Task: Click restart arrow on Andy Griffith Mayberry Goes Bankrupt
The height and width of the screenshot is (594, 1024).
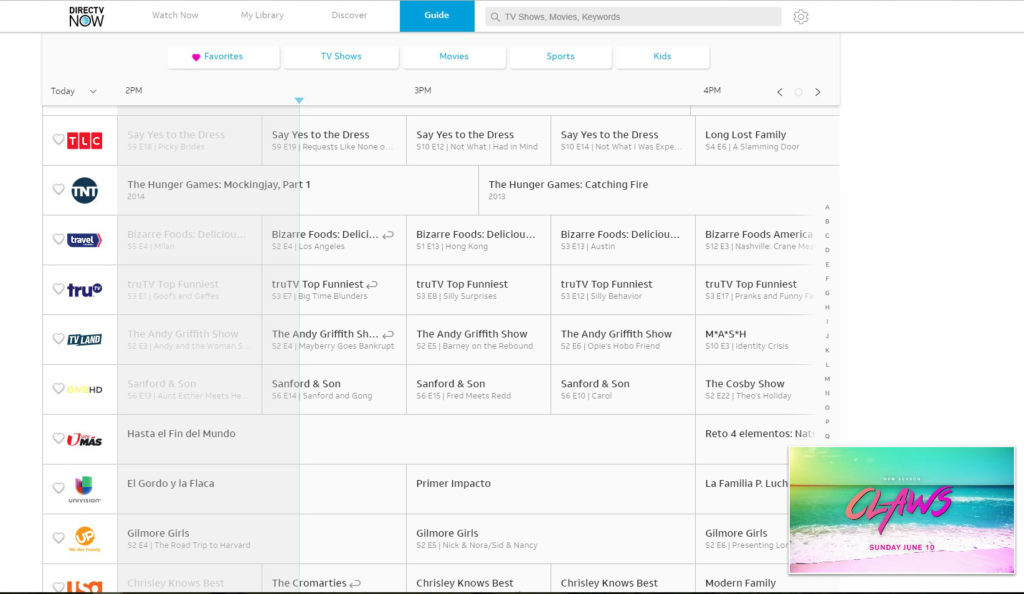Action: pyautogui.click(x=388, y=334)
